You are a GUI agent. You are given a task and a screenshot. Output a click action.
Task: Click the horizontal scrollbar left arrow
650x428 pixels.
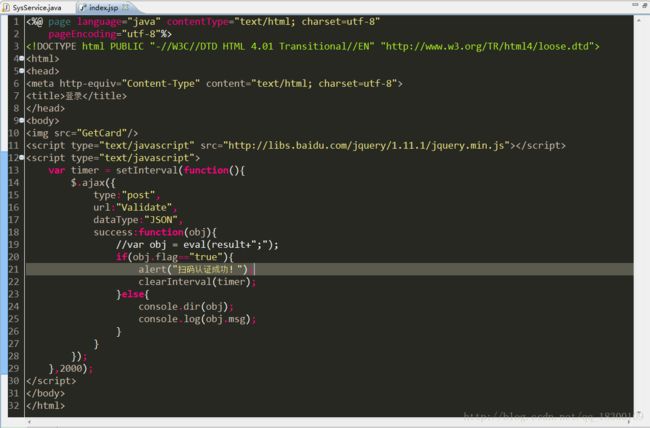pos(29,422)
